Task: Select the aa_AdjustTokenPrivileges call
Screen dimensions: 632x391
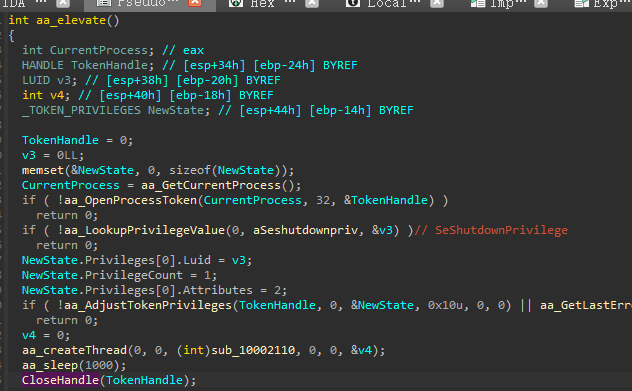Action: pyautogui.click(x=148, y=305)
